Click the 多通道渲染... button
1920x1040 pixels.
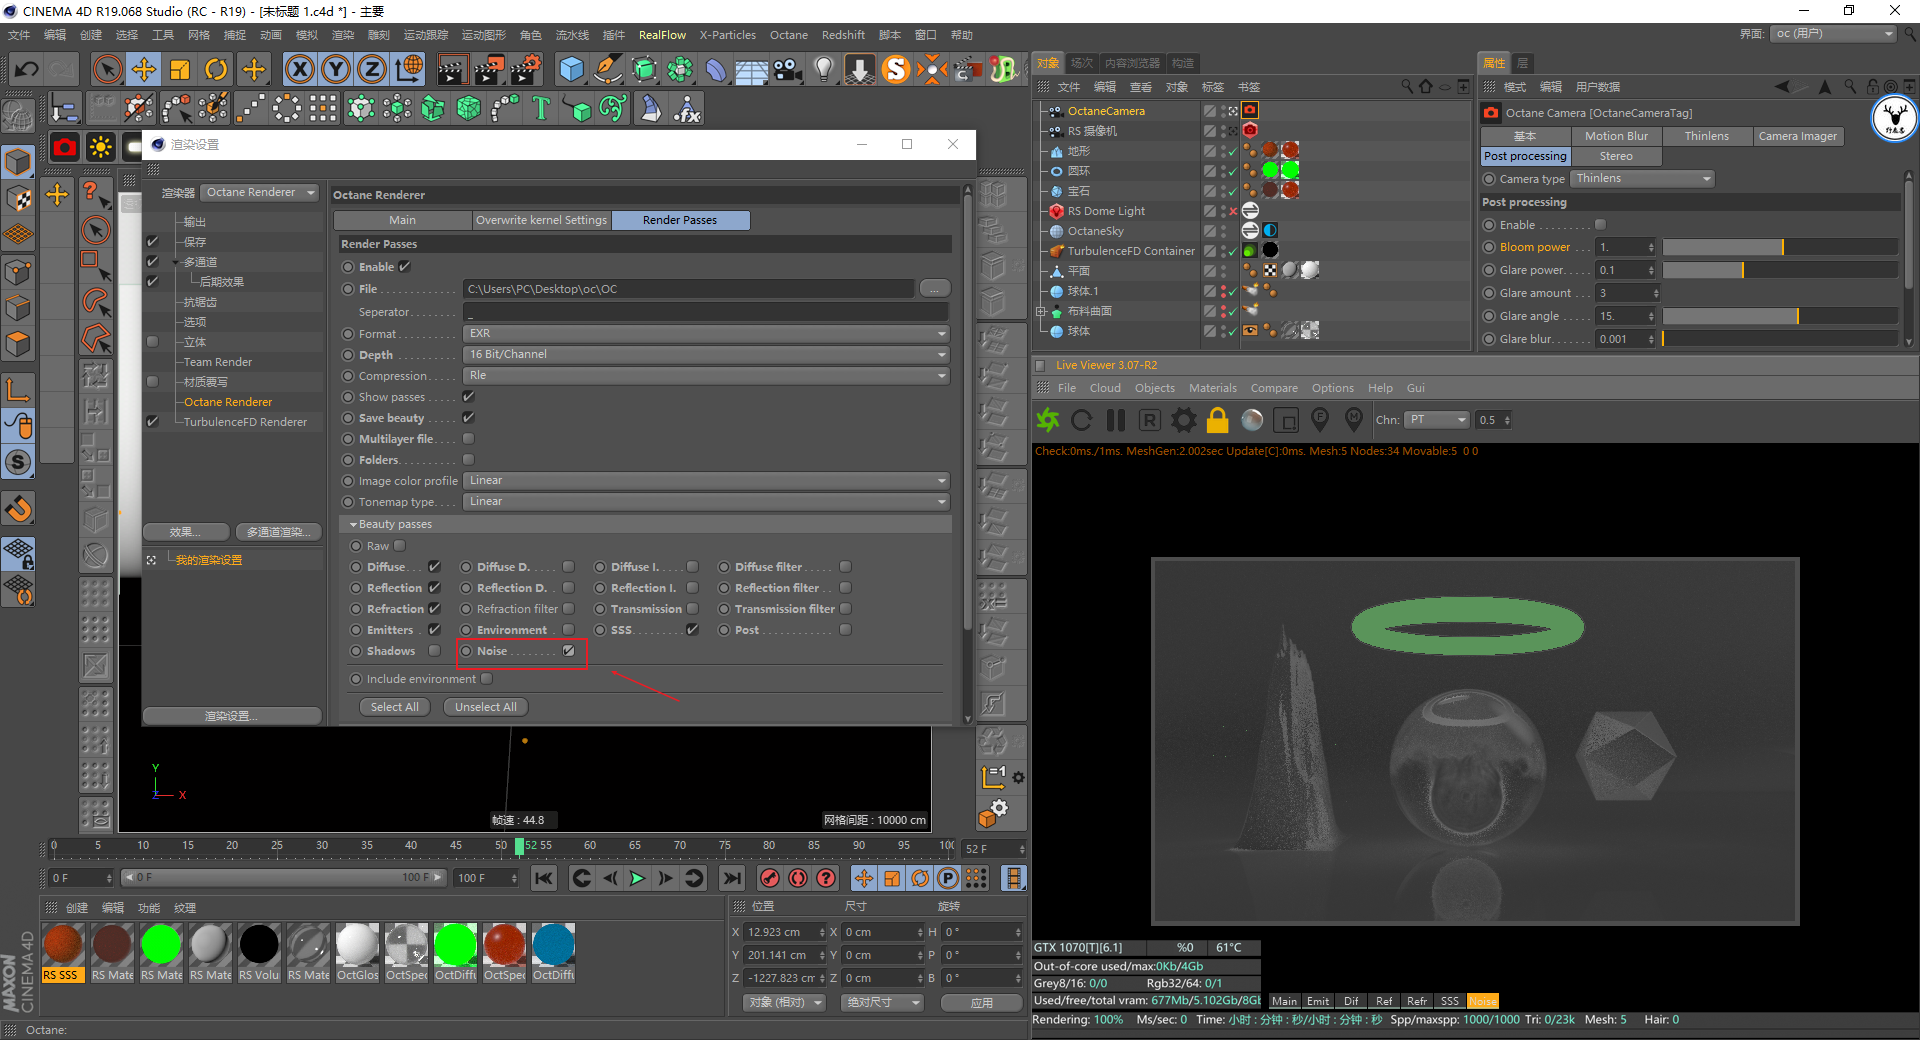coord(278,532)
